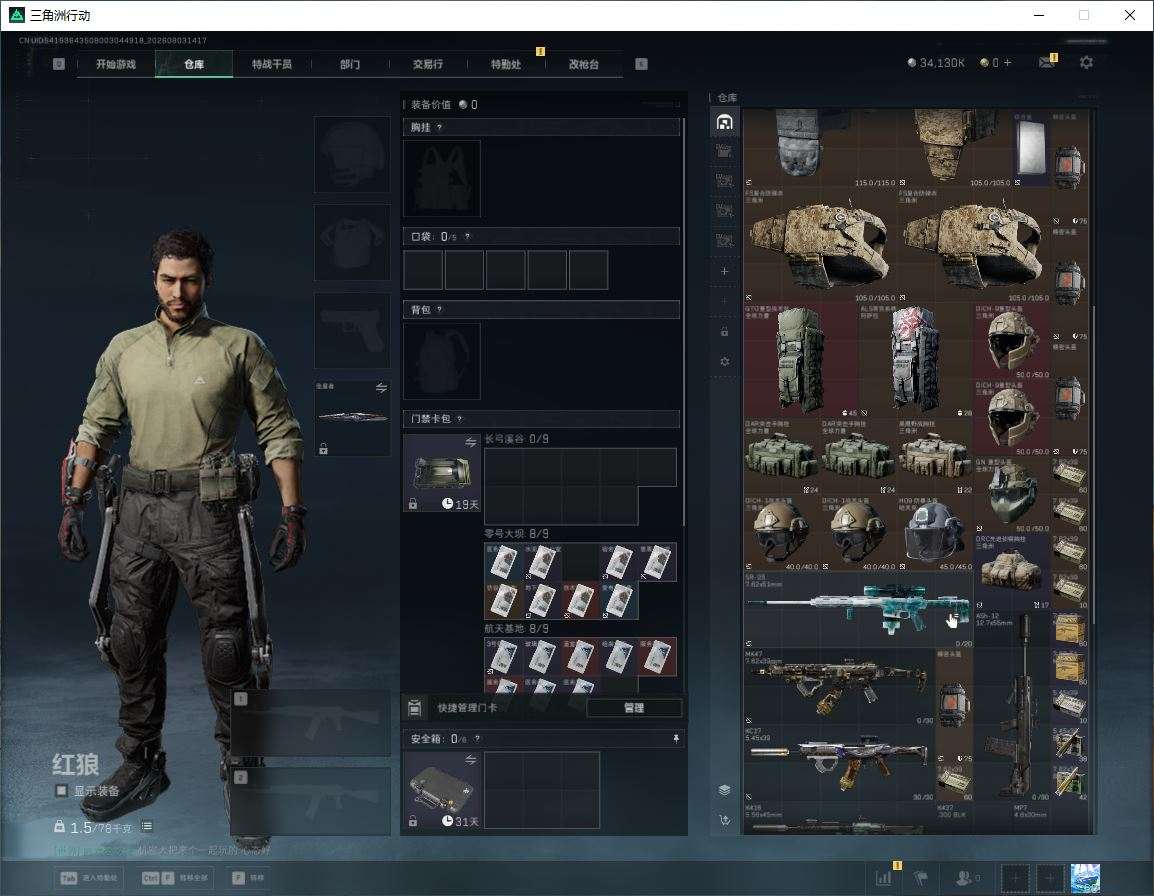This screenshot has width=1154, height=896.
Task: Click the empty chest rig slot
Action: click(442, 178)
